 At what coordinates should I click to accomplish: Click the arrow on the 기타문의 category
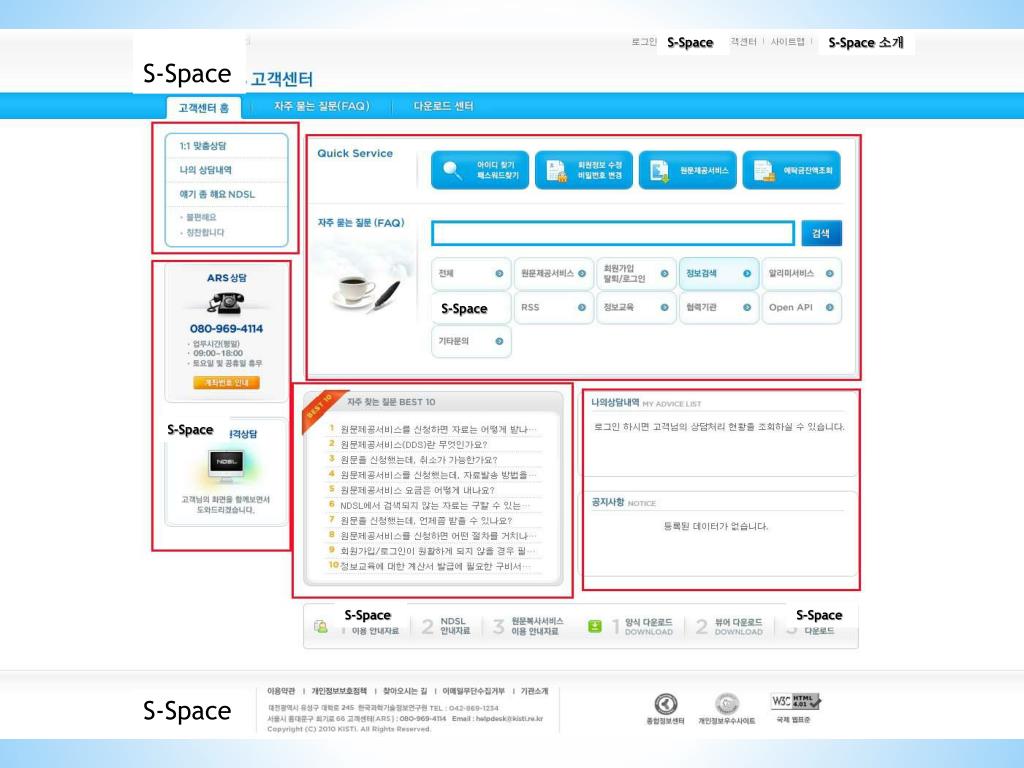click(499, 341)
